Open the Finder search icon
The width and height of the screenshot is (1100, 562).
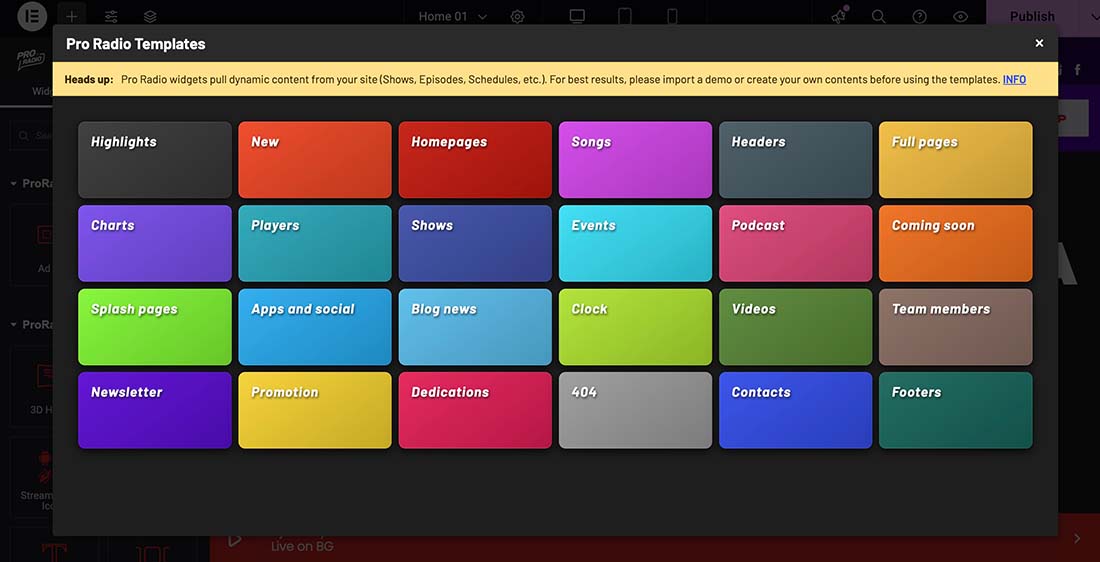click(x=878, y=16)
